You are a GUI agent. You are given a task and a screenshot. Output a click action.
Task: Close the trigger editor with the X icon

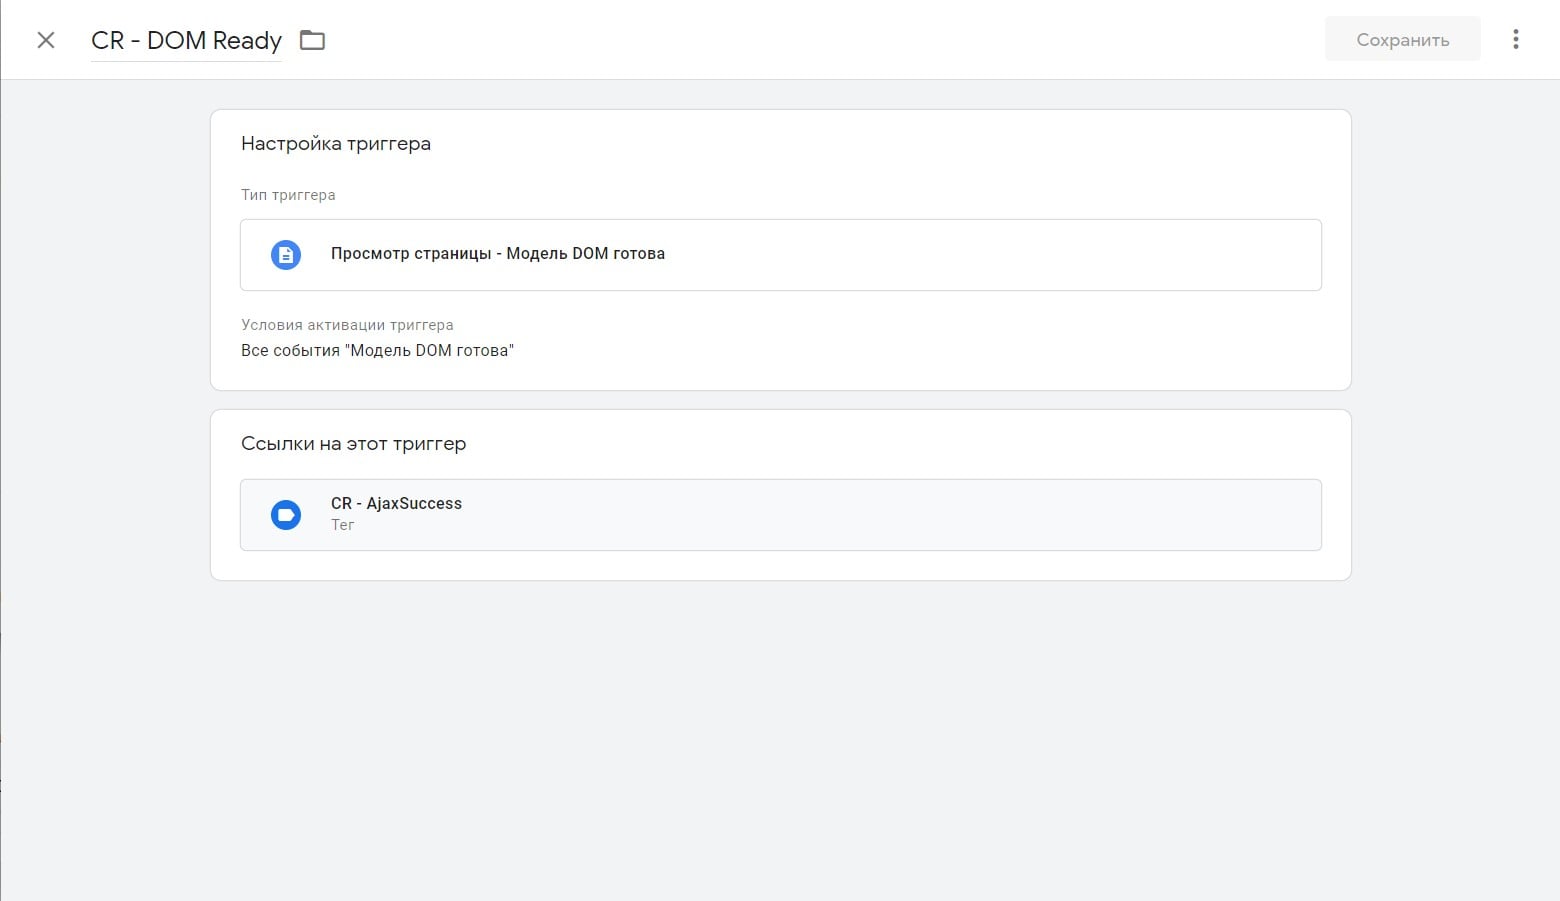[x=46, y=40]
